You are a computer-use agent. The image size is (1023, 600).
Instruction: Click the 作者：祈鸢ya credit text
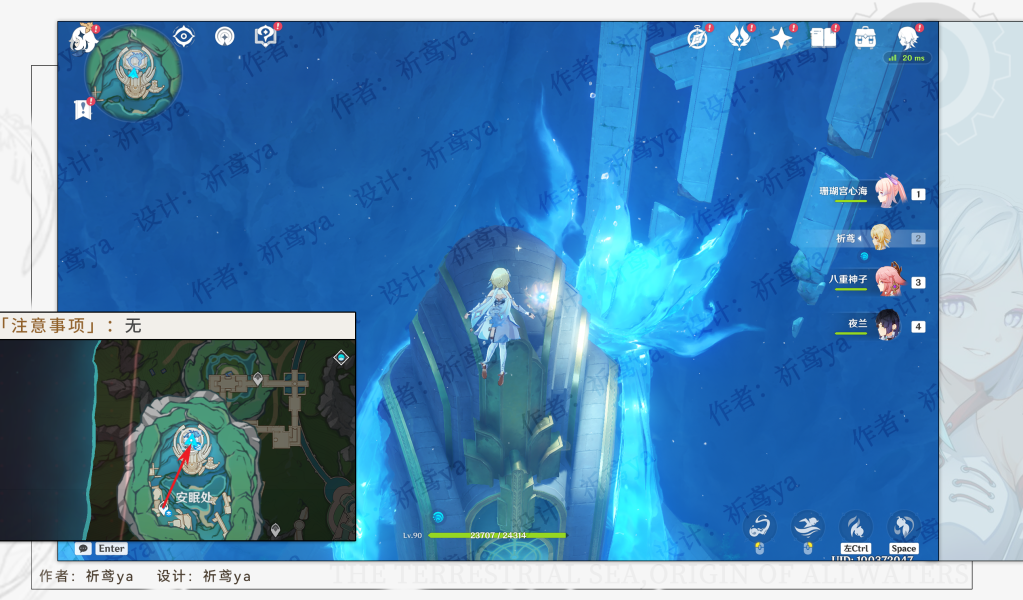(86, 576)
